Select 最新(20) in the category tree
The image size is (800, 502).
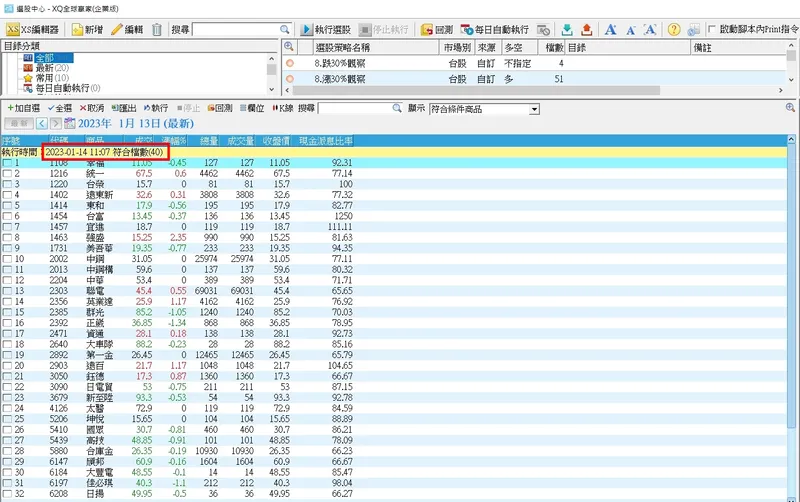tap(54, 68)
